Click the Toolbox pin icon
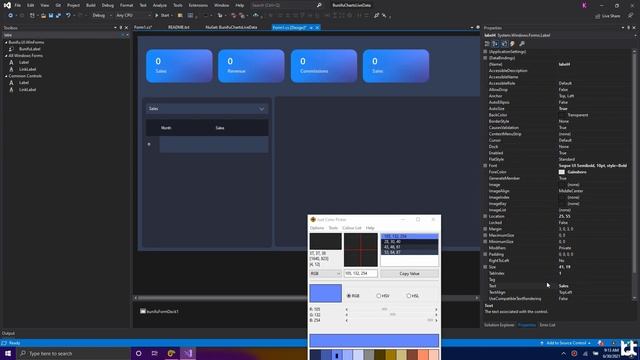 (x=120, y=28)
